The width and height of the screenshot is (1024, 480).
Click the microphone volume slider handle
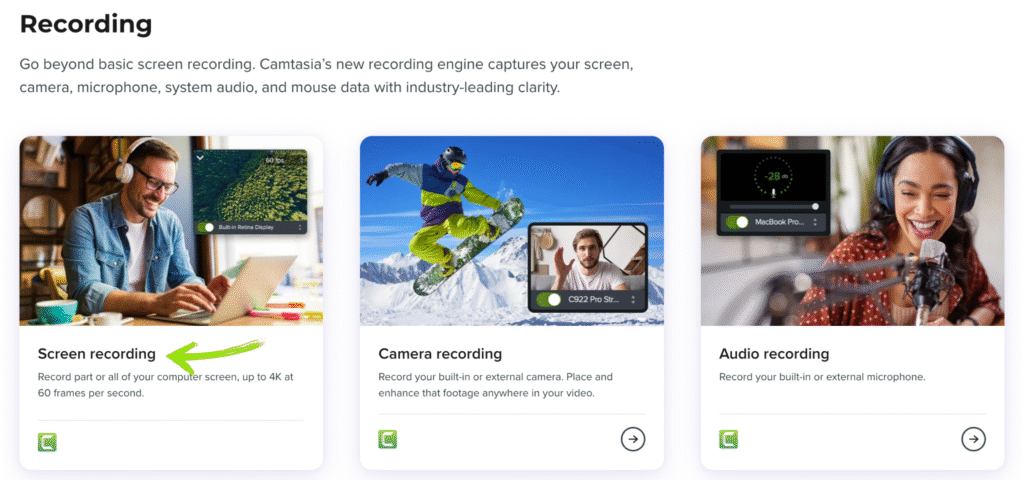815,206
